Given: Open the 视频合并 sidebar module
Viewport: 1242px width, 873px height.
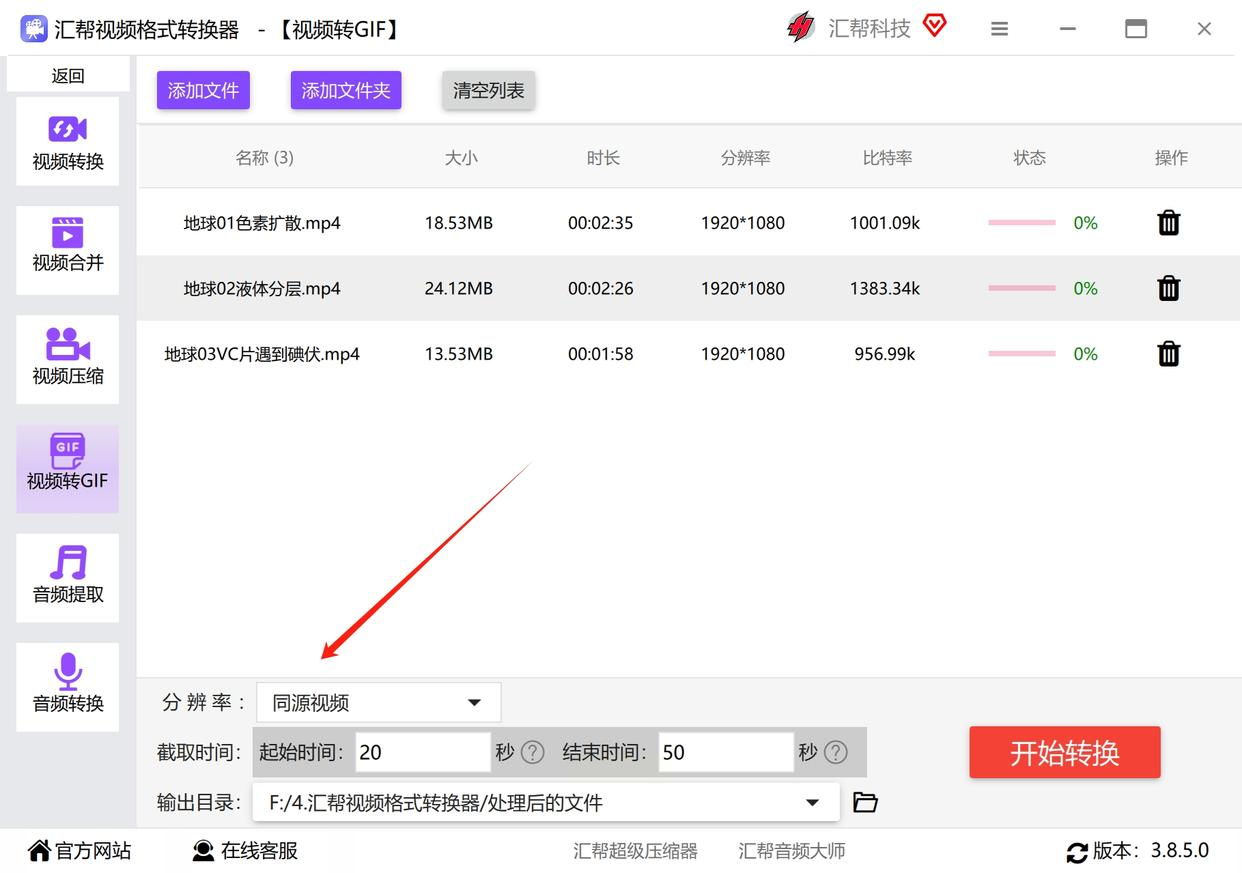Looking at the screenshot, I should coord(68,246).
